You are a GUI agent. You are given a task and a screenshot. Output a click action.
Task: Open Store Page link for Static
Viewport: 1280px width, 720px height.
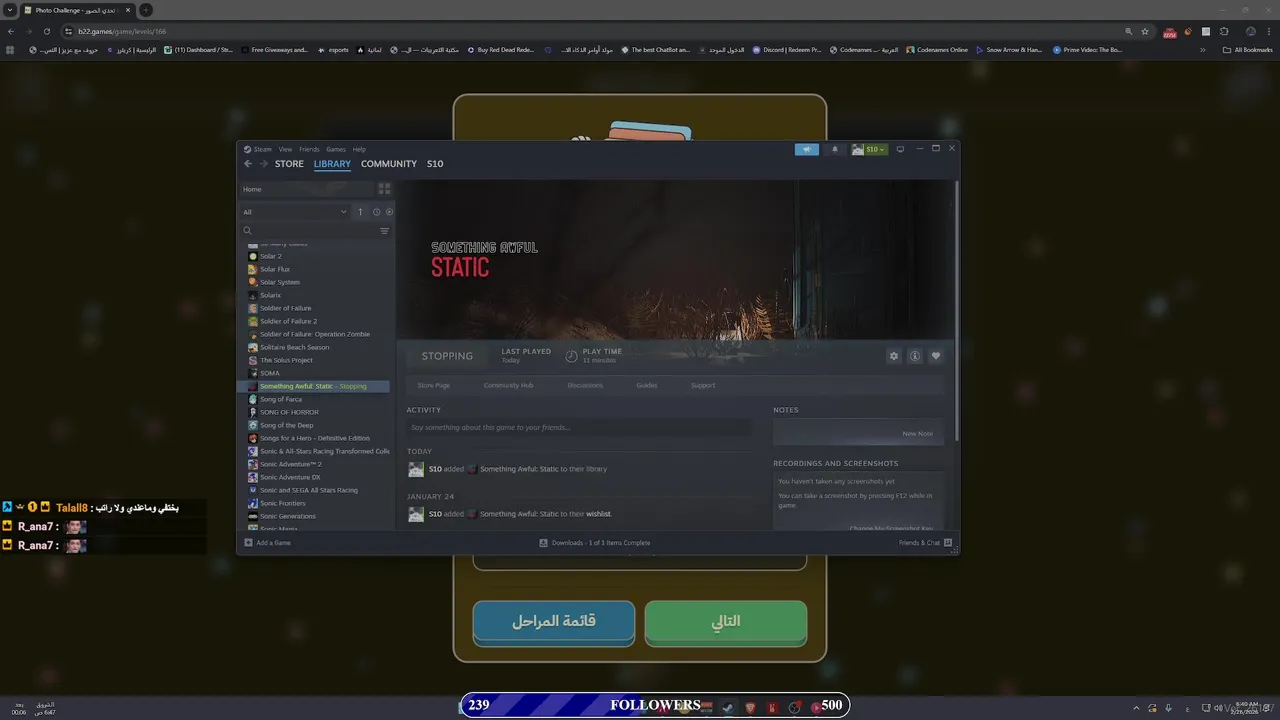pos(433,385)
